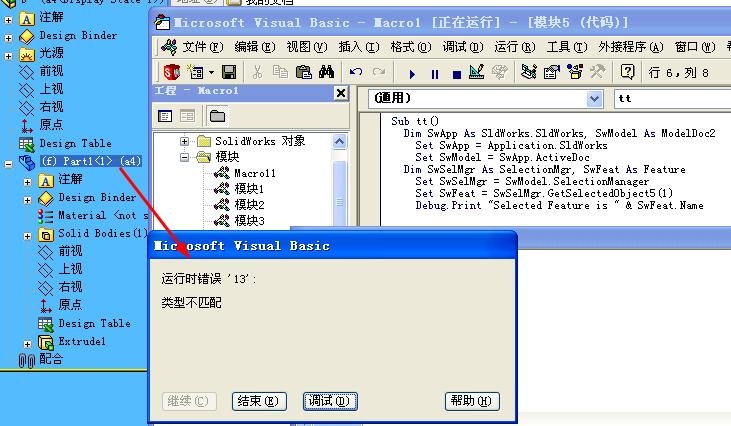Toggle Folders icon in the project pane

point(217,116)
